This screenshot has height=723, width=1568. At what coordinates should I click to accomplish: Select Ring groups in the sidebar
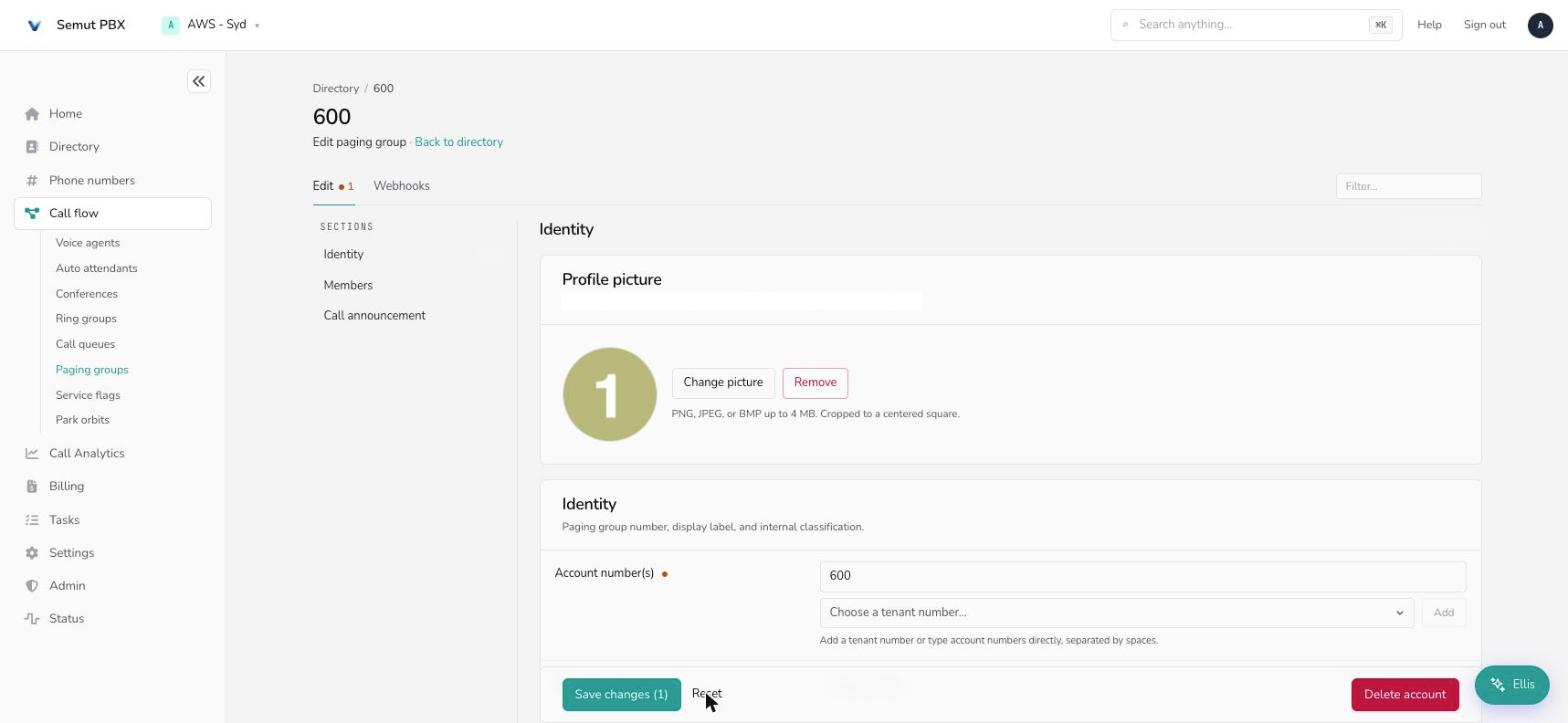(x=86, y=319)
